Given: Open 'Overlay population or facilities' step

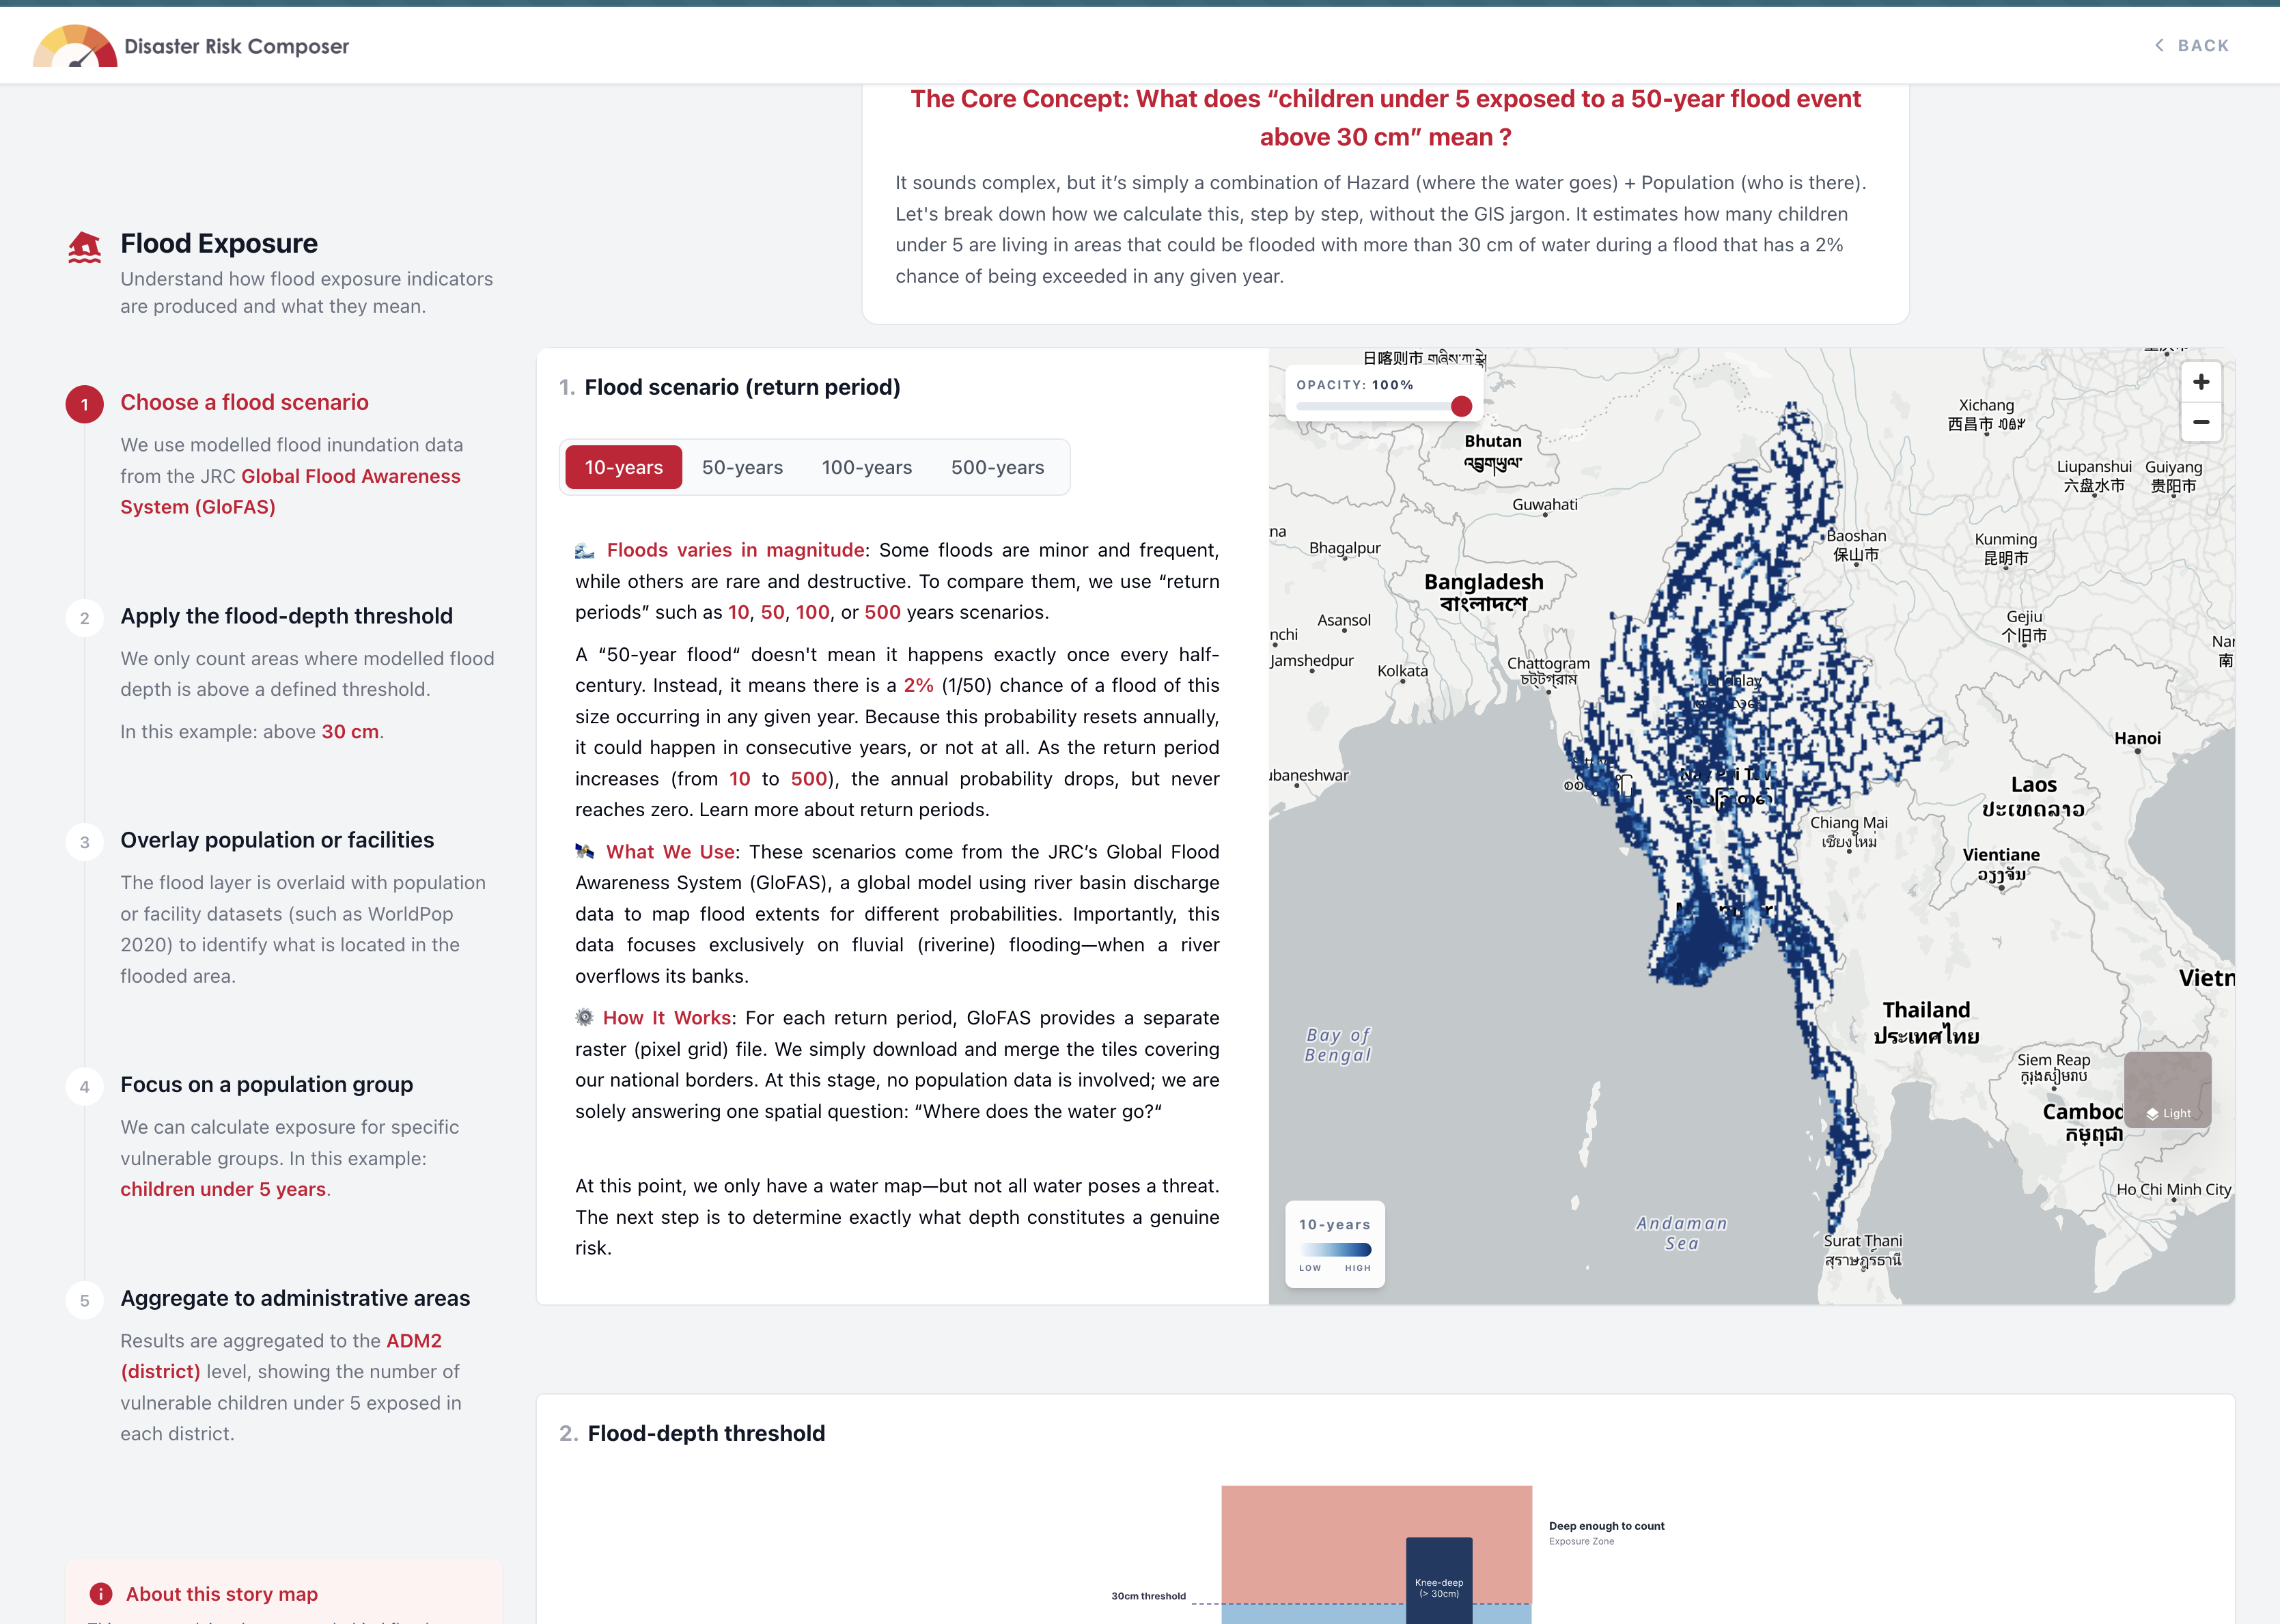Looking at the screenshot, I should (277, 840).
